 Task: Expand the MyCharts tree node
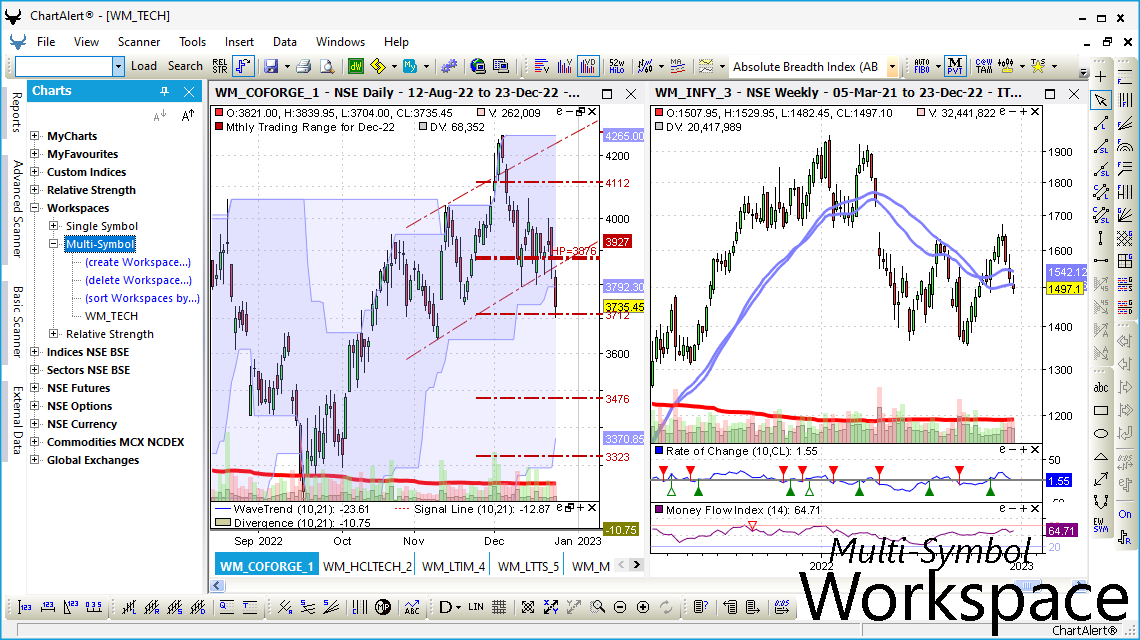(34, 136)
